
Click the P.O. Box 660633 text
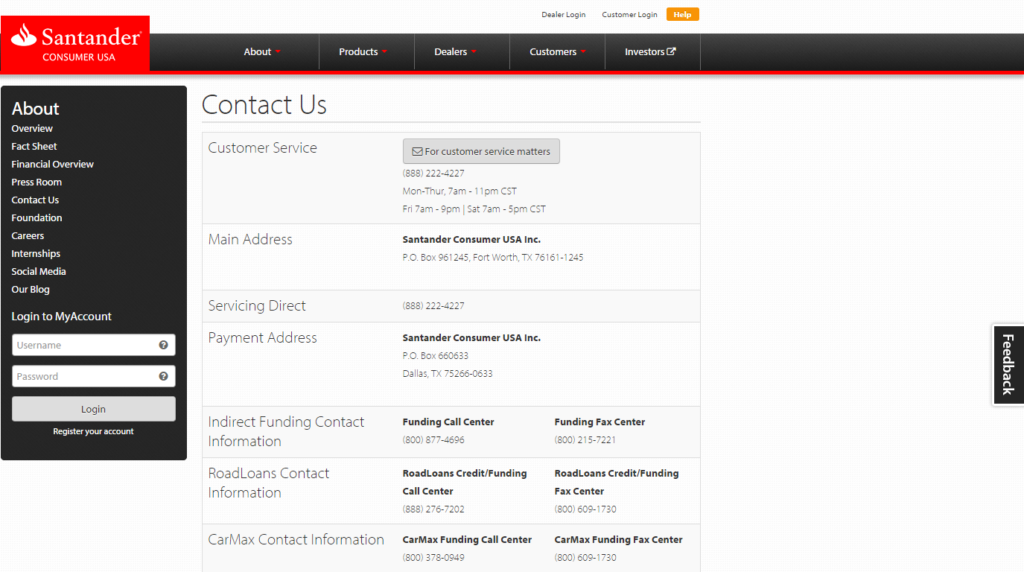click(x=436, y=356)
